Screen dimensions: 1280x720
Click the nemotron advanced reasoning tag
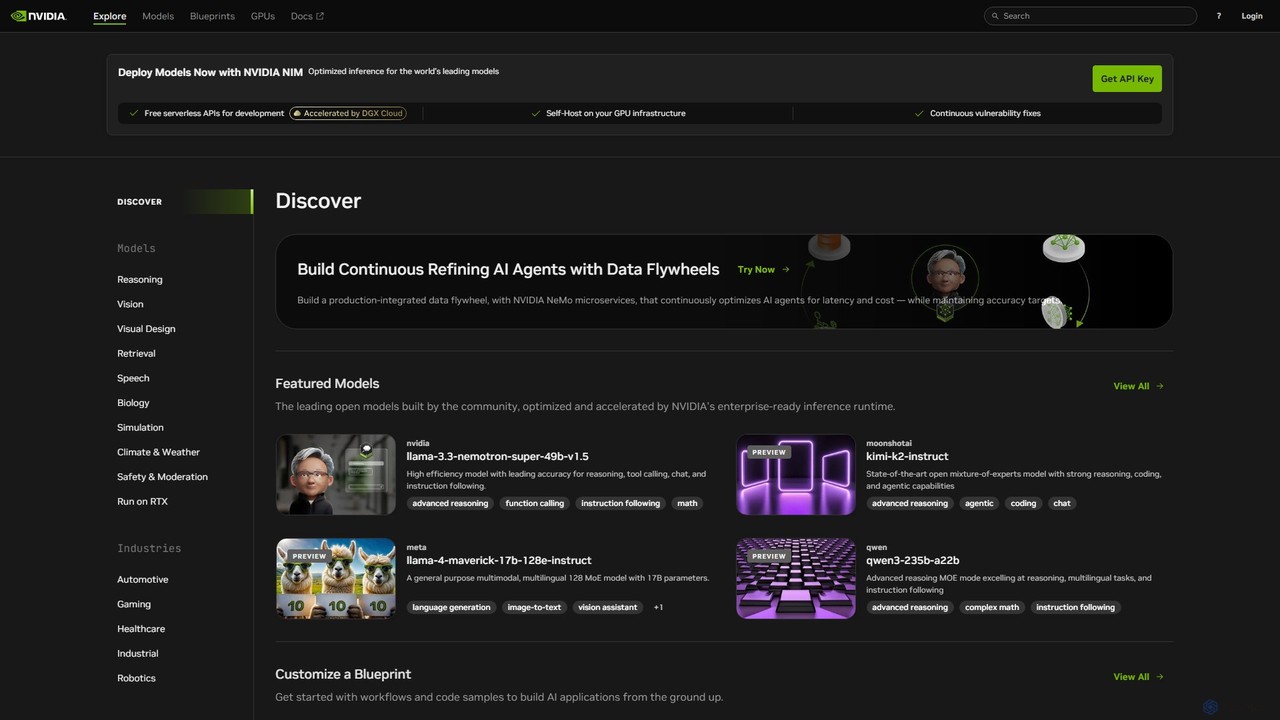click(x=450, y=503)
